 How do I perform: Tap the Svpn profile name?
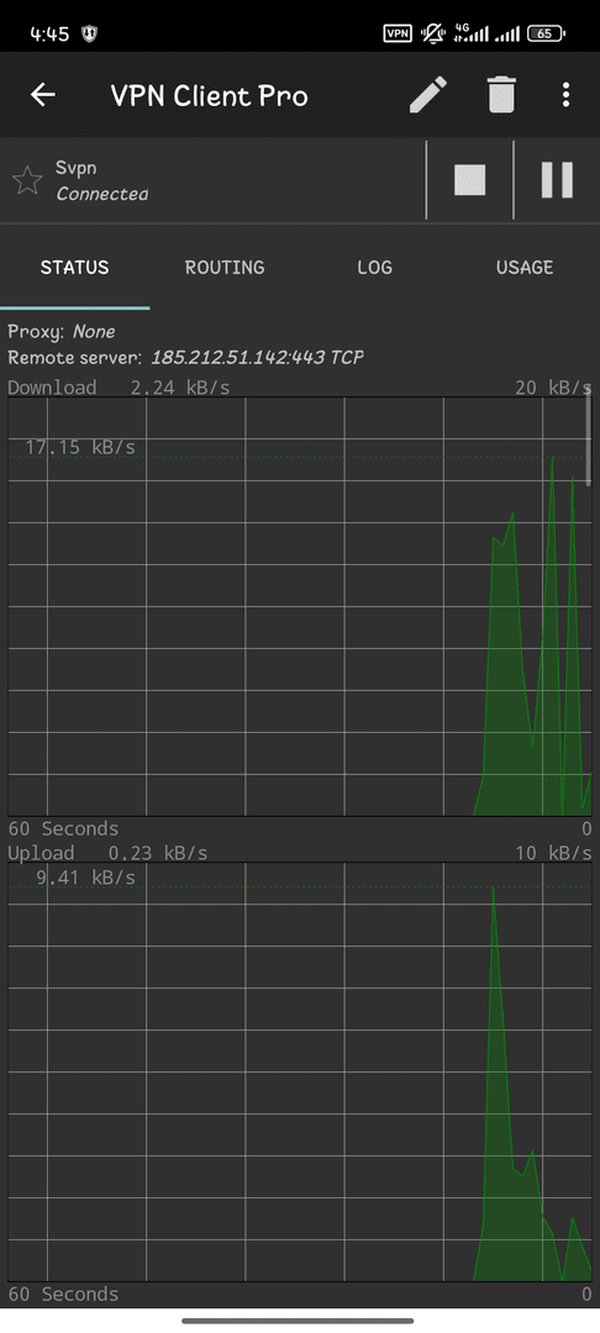coord(76,168)
